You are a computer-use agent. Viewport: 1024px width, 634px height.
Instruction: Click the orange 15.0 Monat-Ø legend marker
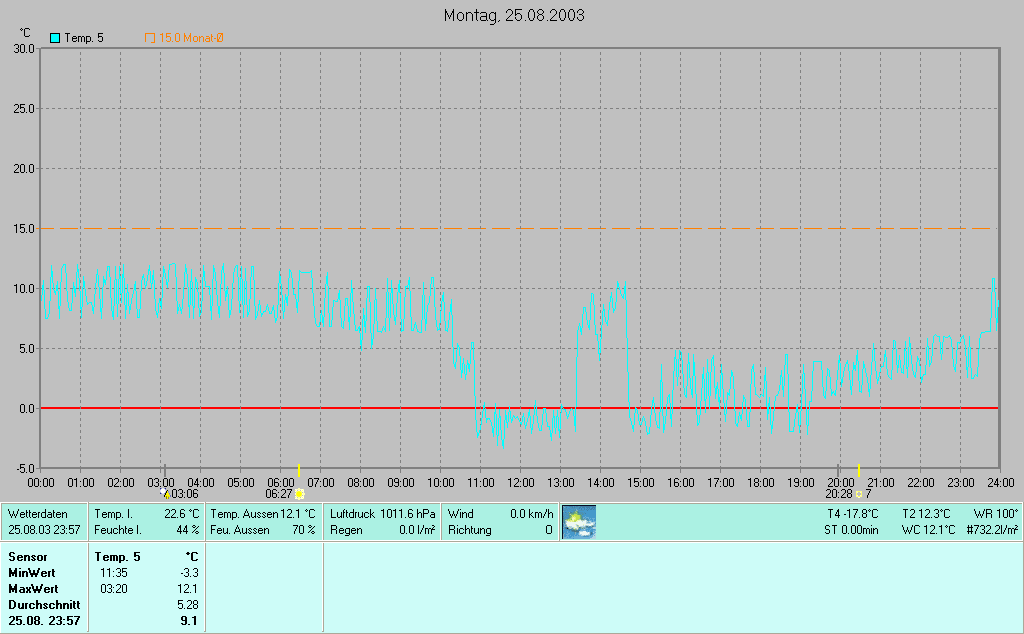pyautogui.click(x=150, y=38)
